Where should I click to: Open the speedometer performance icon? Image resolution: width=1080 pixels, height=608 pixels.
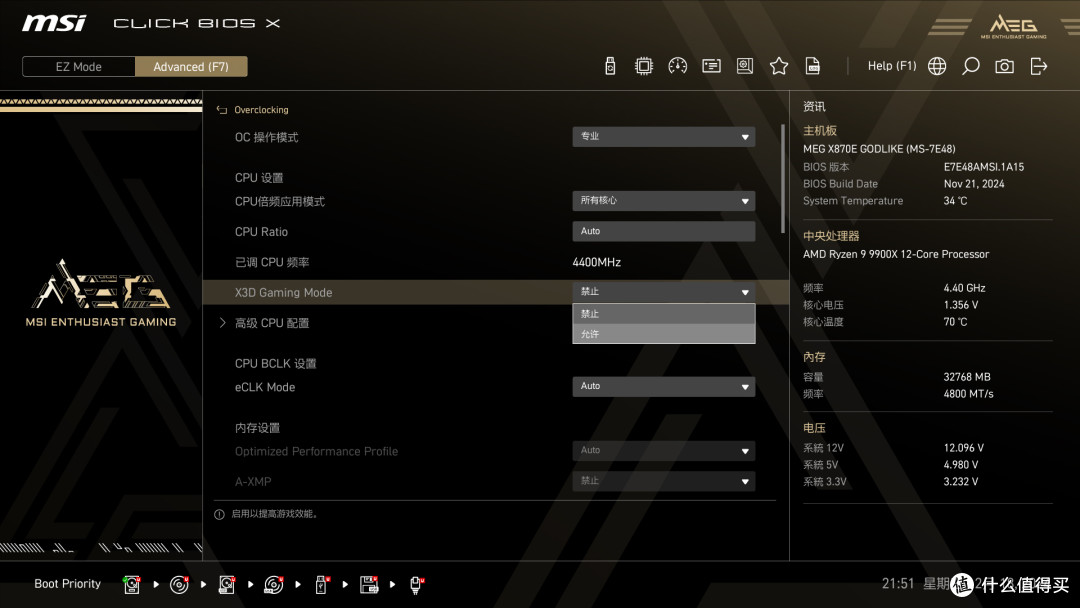(x=678, y=66)
